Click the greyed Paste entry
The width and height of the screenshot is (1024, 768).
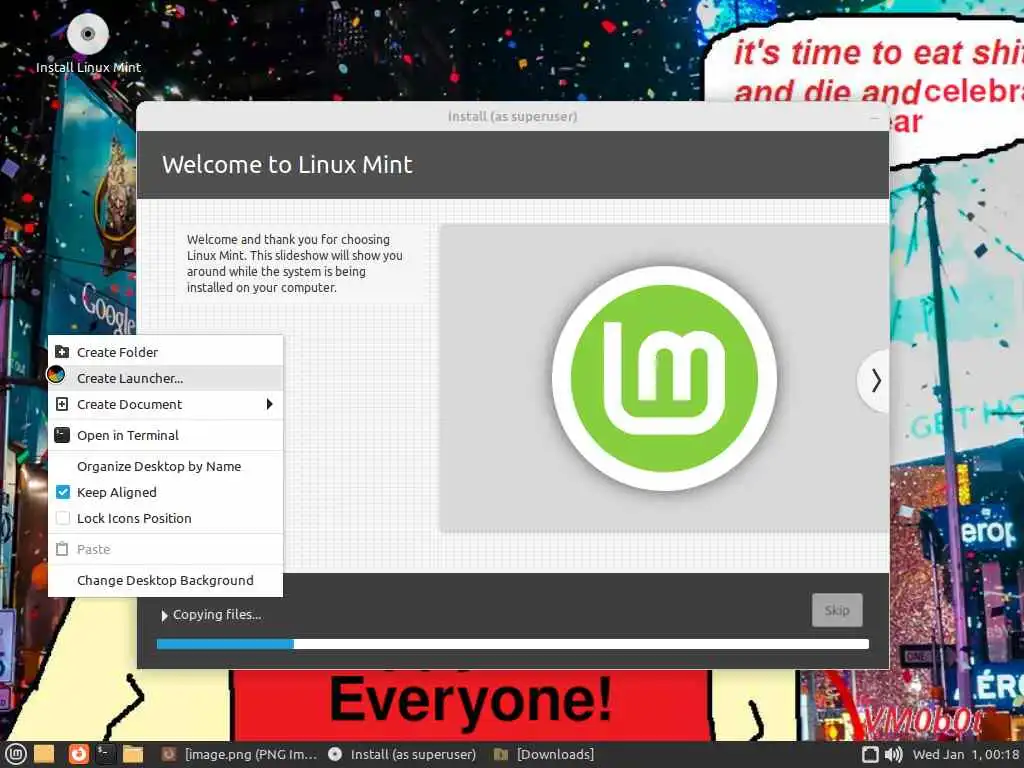pyautogui.click(x=165, y=549)
